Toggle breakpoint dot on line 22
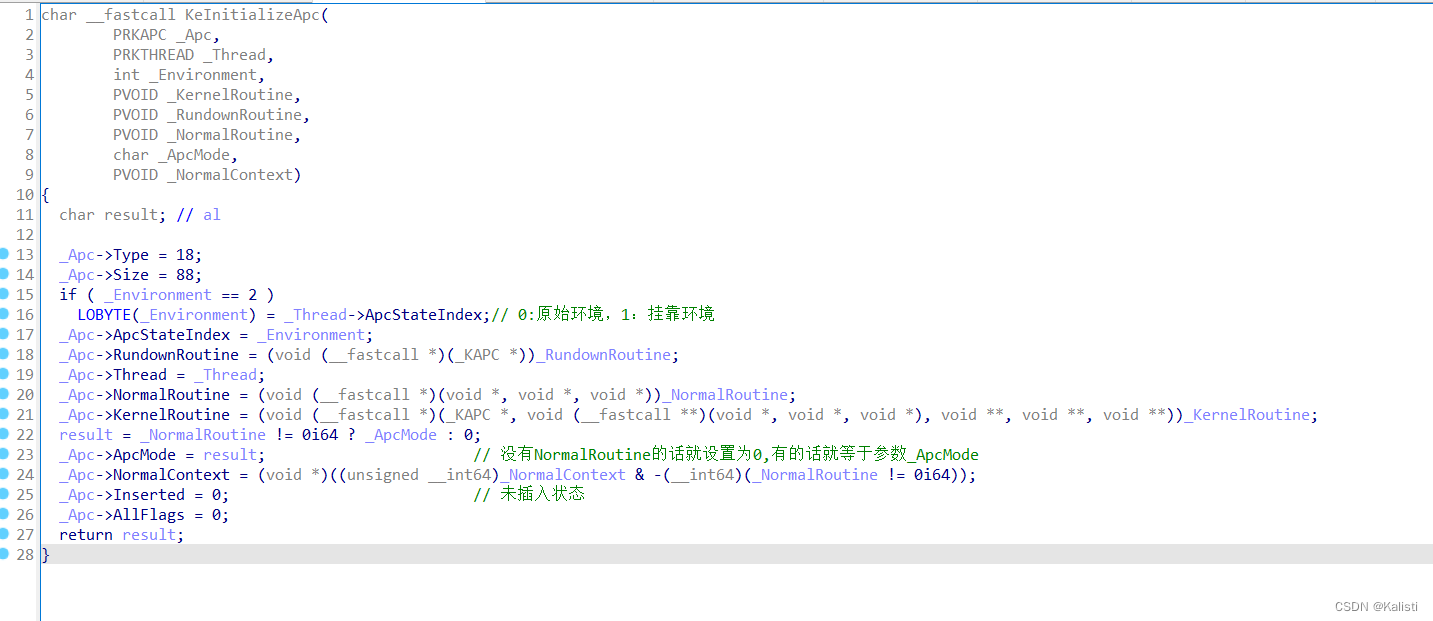Viewport: 1433px width, 621px height. (4, 434)
